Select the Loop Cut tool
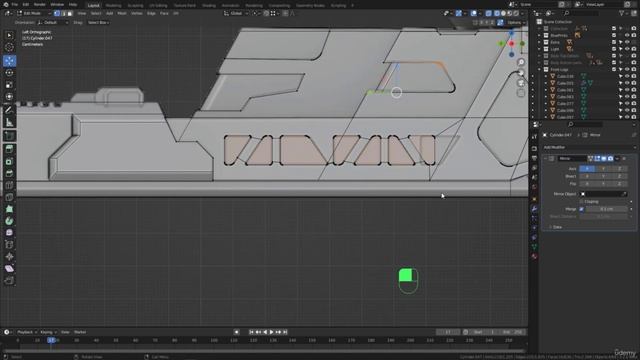 click(x=9, y=185)
